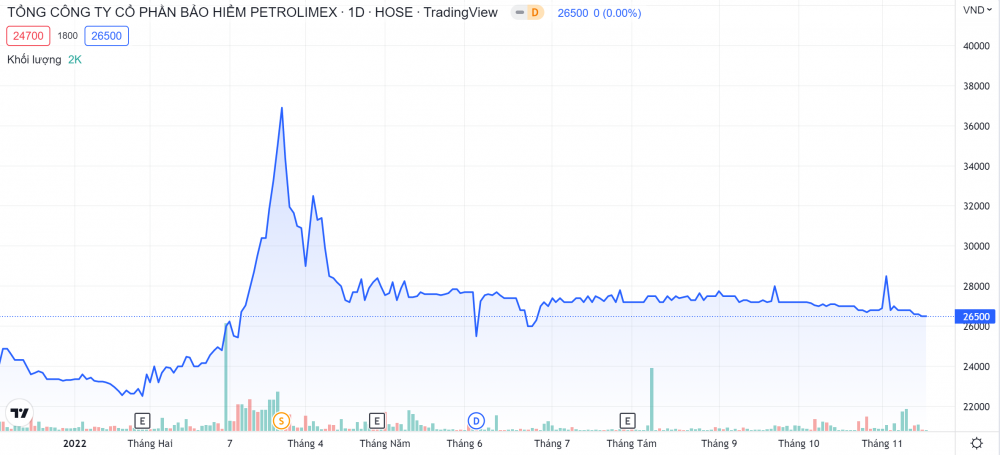Click the 26500 current price axis label
The image size is (1000, 455).
pos(976,317)
